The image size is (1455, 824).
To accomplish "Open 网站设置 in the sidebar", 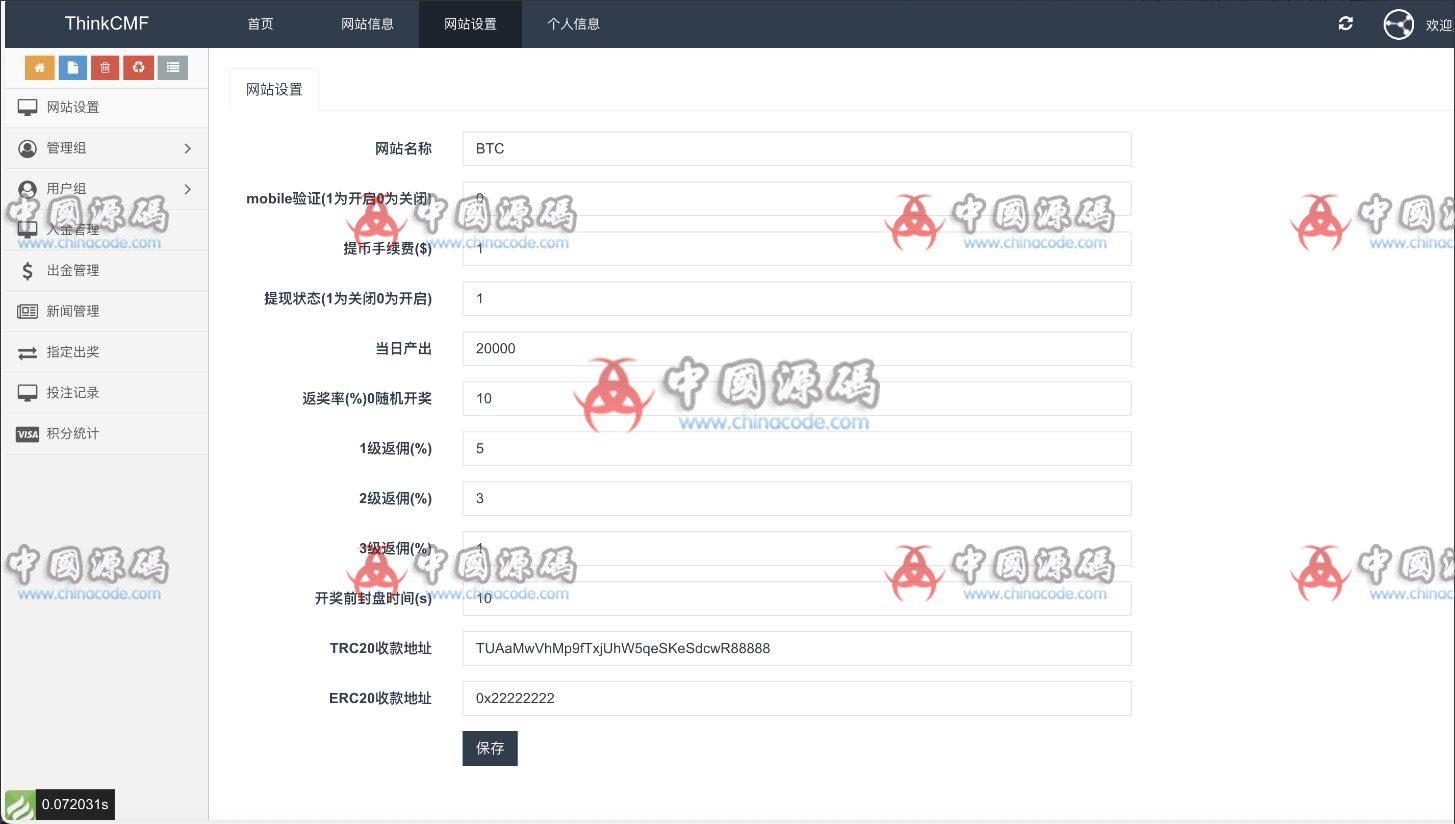I will tap(105, 108).
